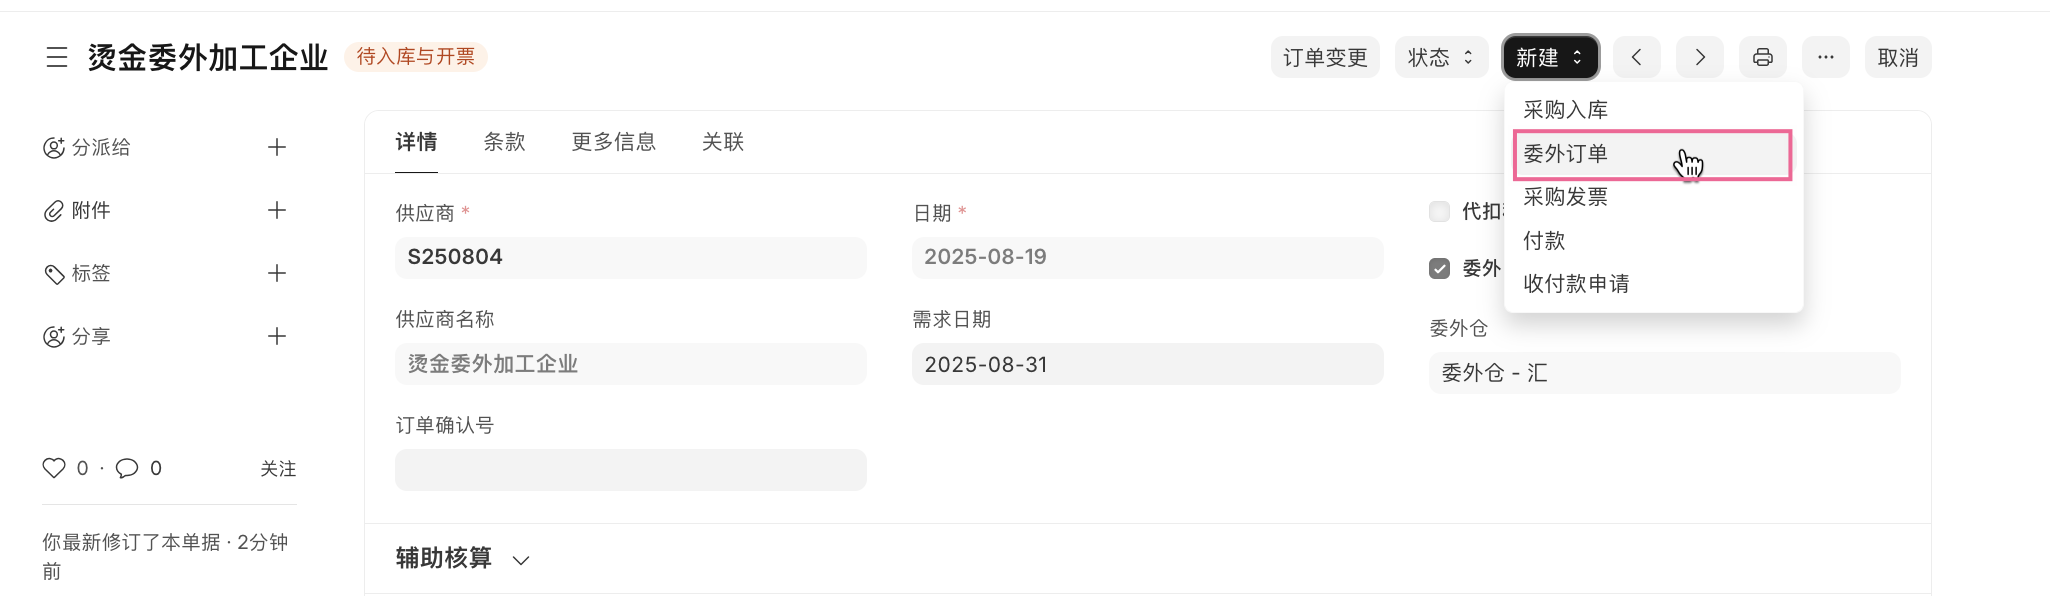Click the plus icon beside 分派给
This screenshot has height=596, width=2050.
(x=277, y=148)
